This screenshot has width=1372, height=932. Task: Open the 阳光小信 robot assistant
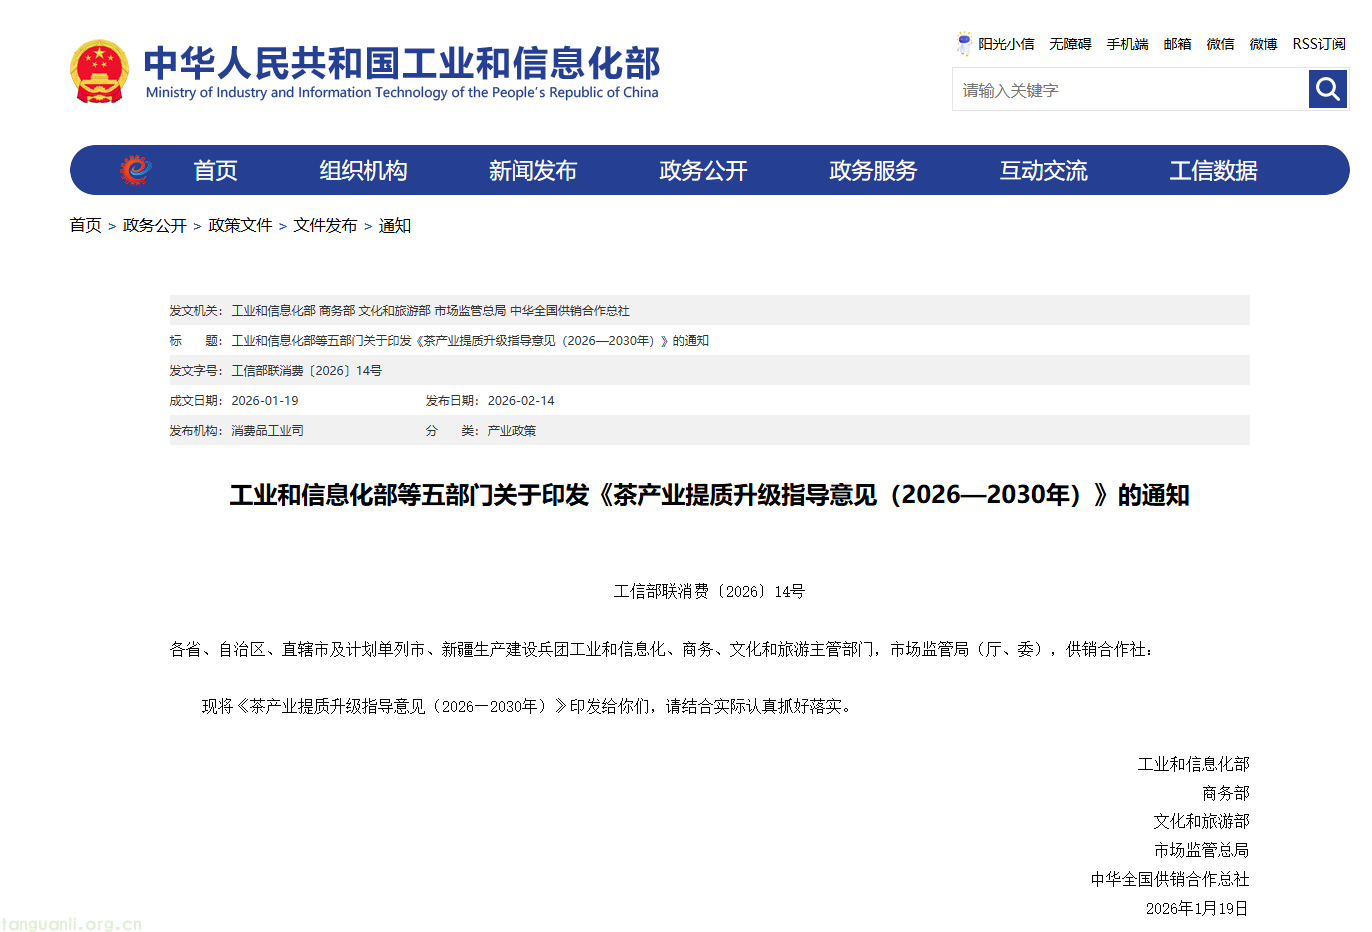995,44
